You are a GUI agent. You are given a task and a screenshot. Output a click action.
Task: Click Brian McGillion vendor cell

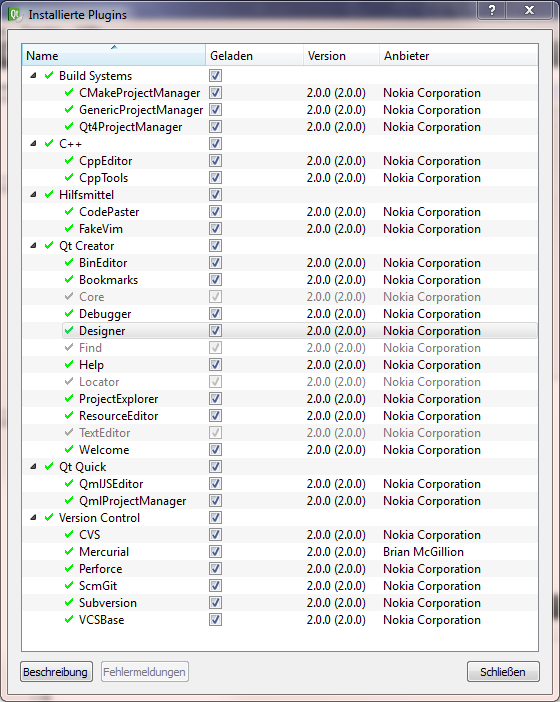click(423, 552)
